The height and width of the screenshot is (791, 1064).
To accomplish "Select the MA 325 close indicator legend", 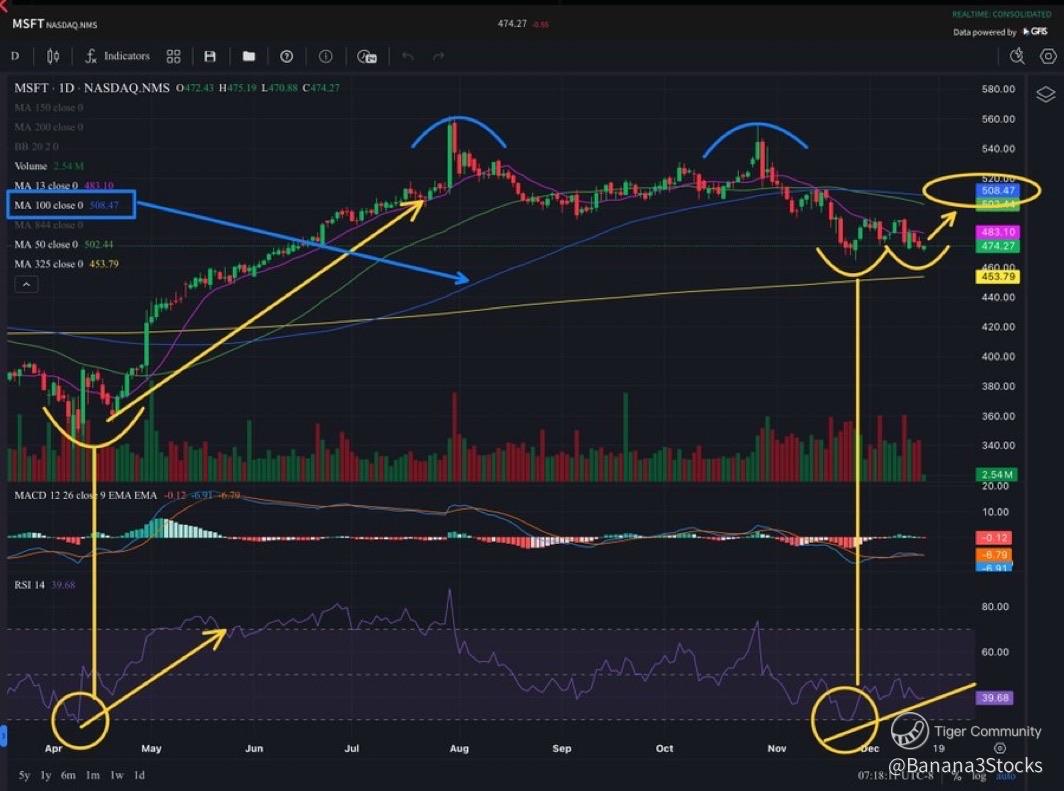I will (66, 264).
